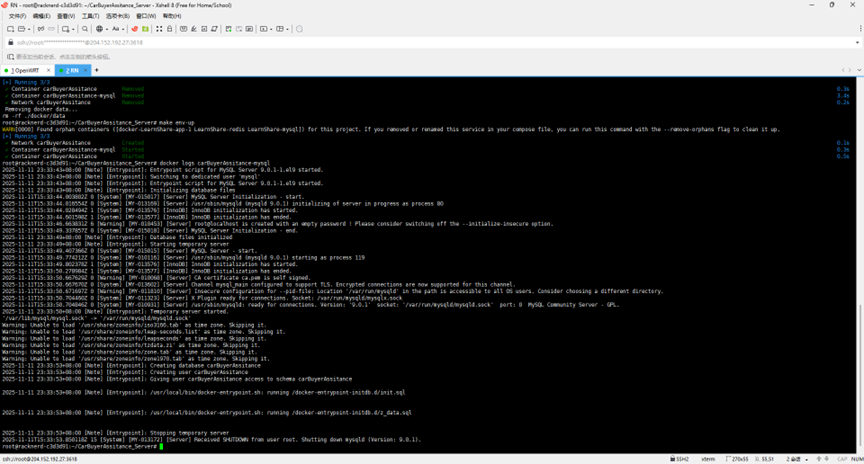Viewport: 864px width, 464px height.
Task: Launch the red swirl toolbar icon
Action: click(134, 29)
